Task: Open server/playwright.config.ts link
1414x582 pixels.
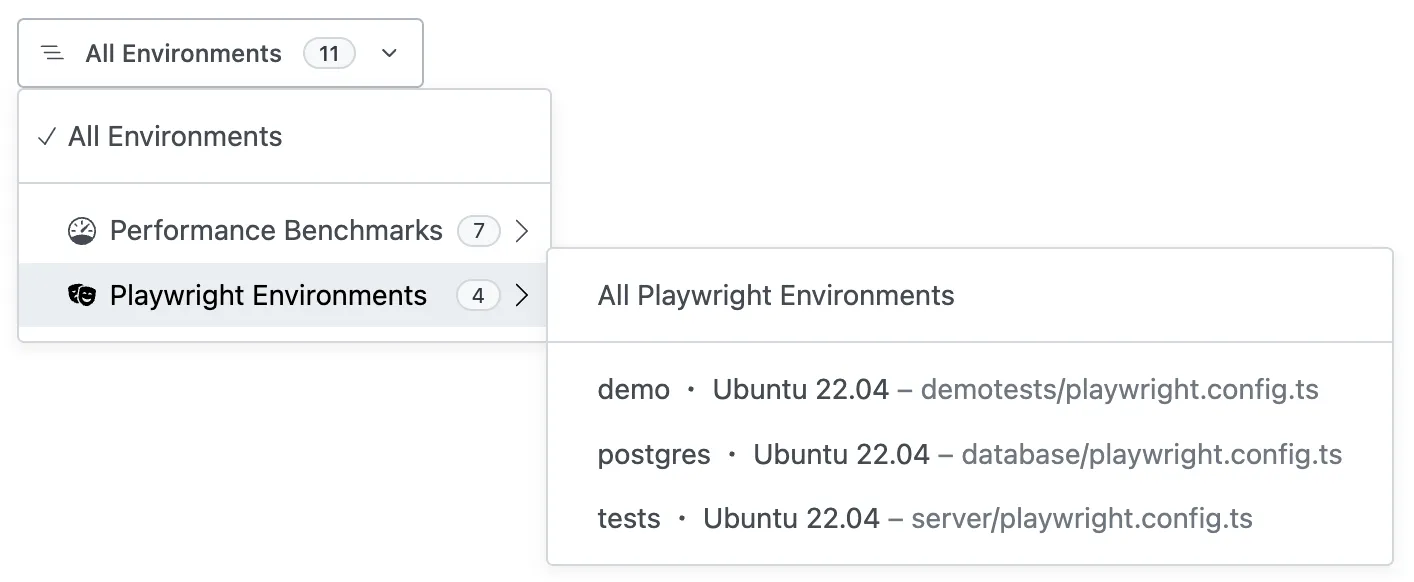Action: click(x=1084, y=518)
